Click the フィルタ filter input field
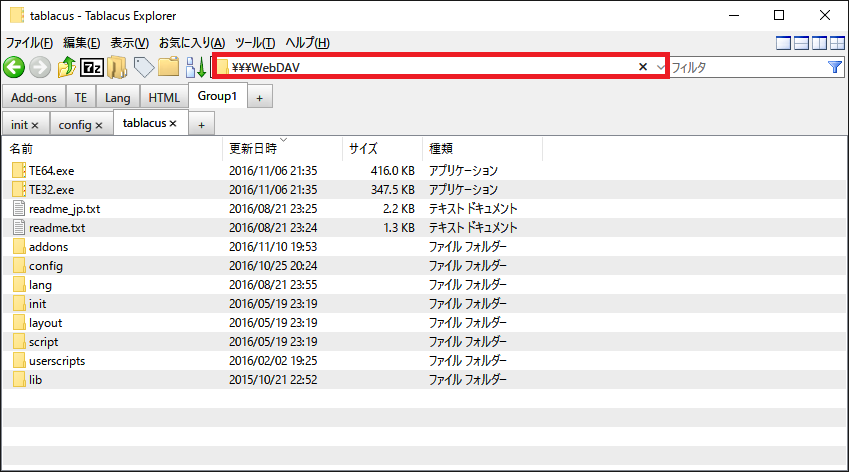This screenshot has height=472, width=849. [748, 67]
